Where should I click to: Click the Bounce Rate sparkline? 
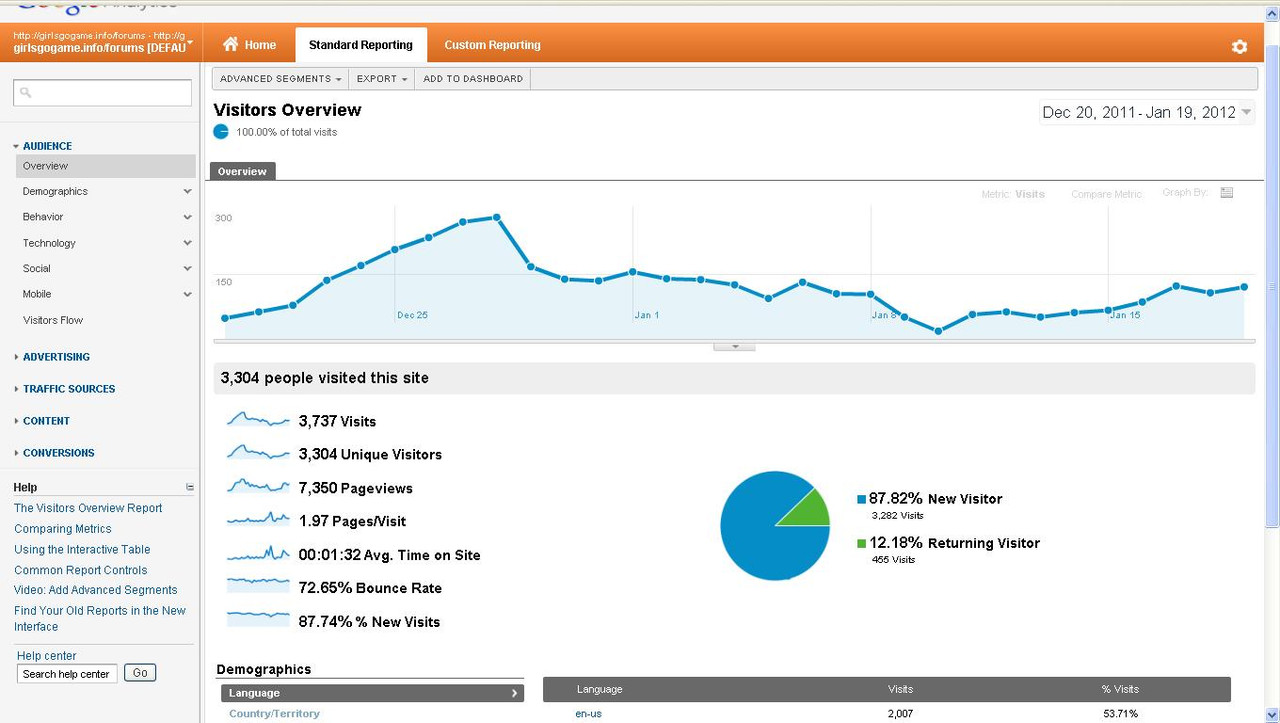tap(258, 587)
